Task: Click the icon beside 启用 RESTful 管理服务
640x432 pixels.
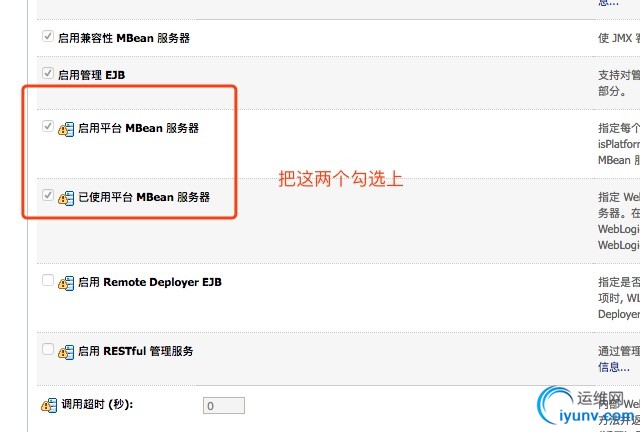Action: click(67, 351)
